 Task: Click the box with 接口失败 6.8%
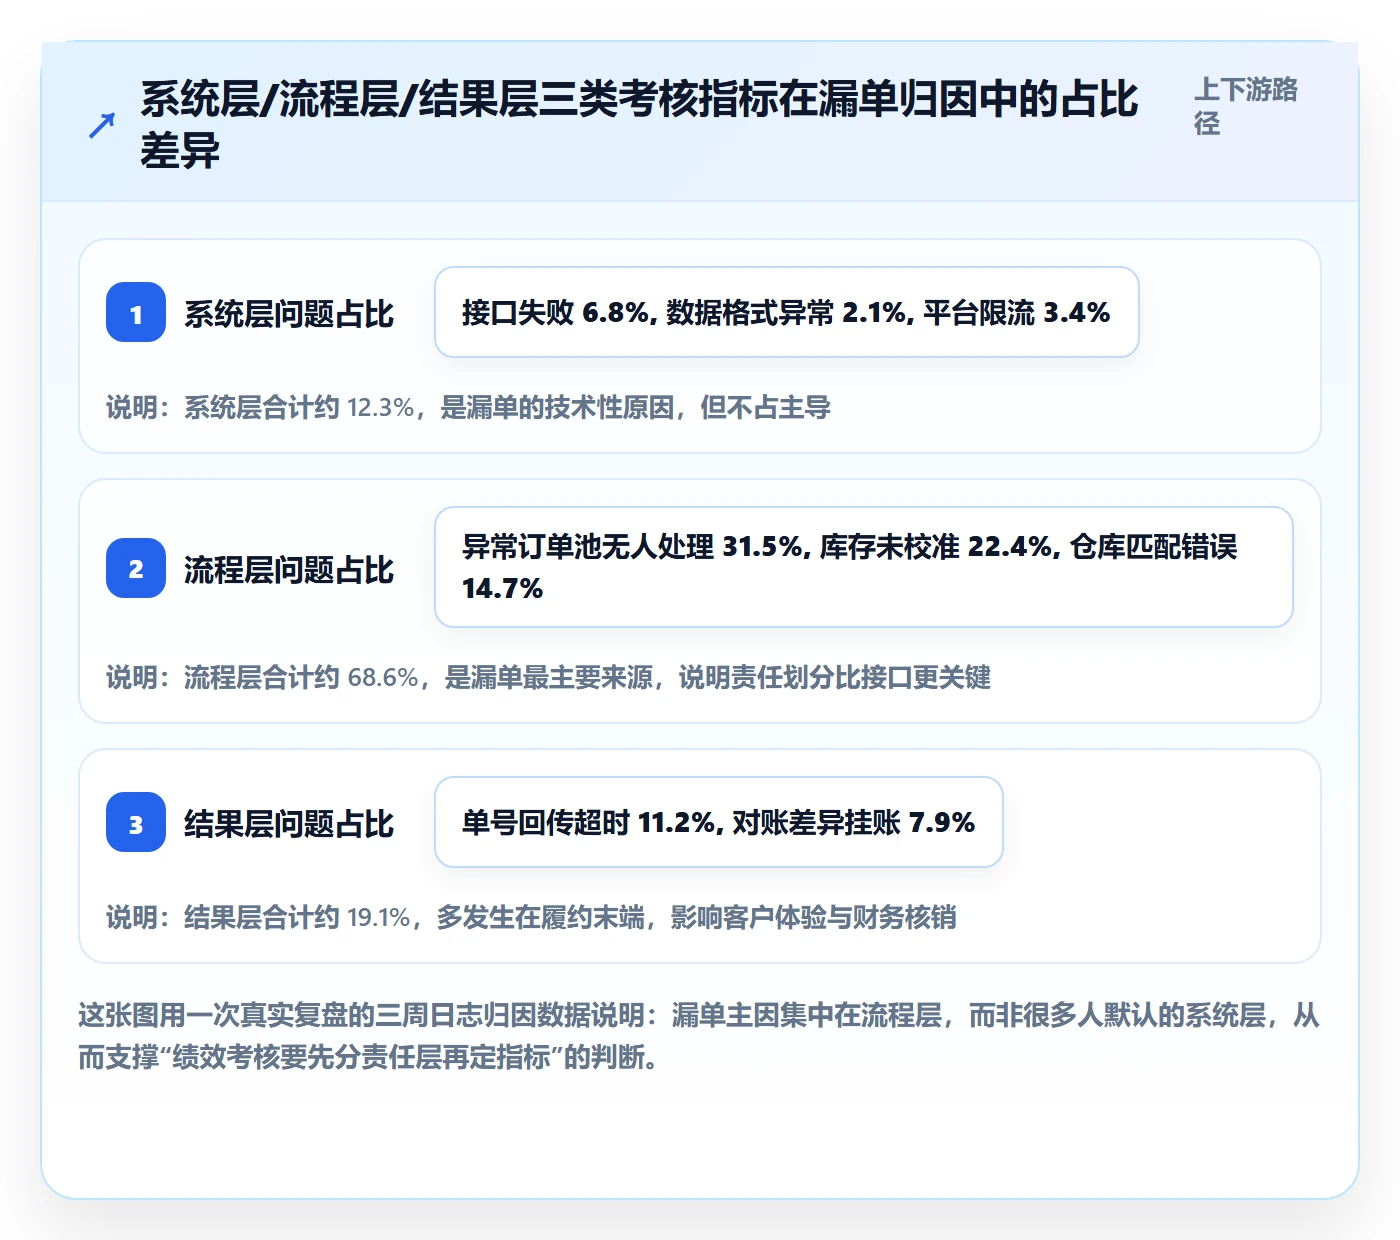coord(787,312)
